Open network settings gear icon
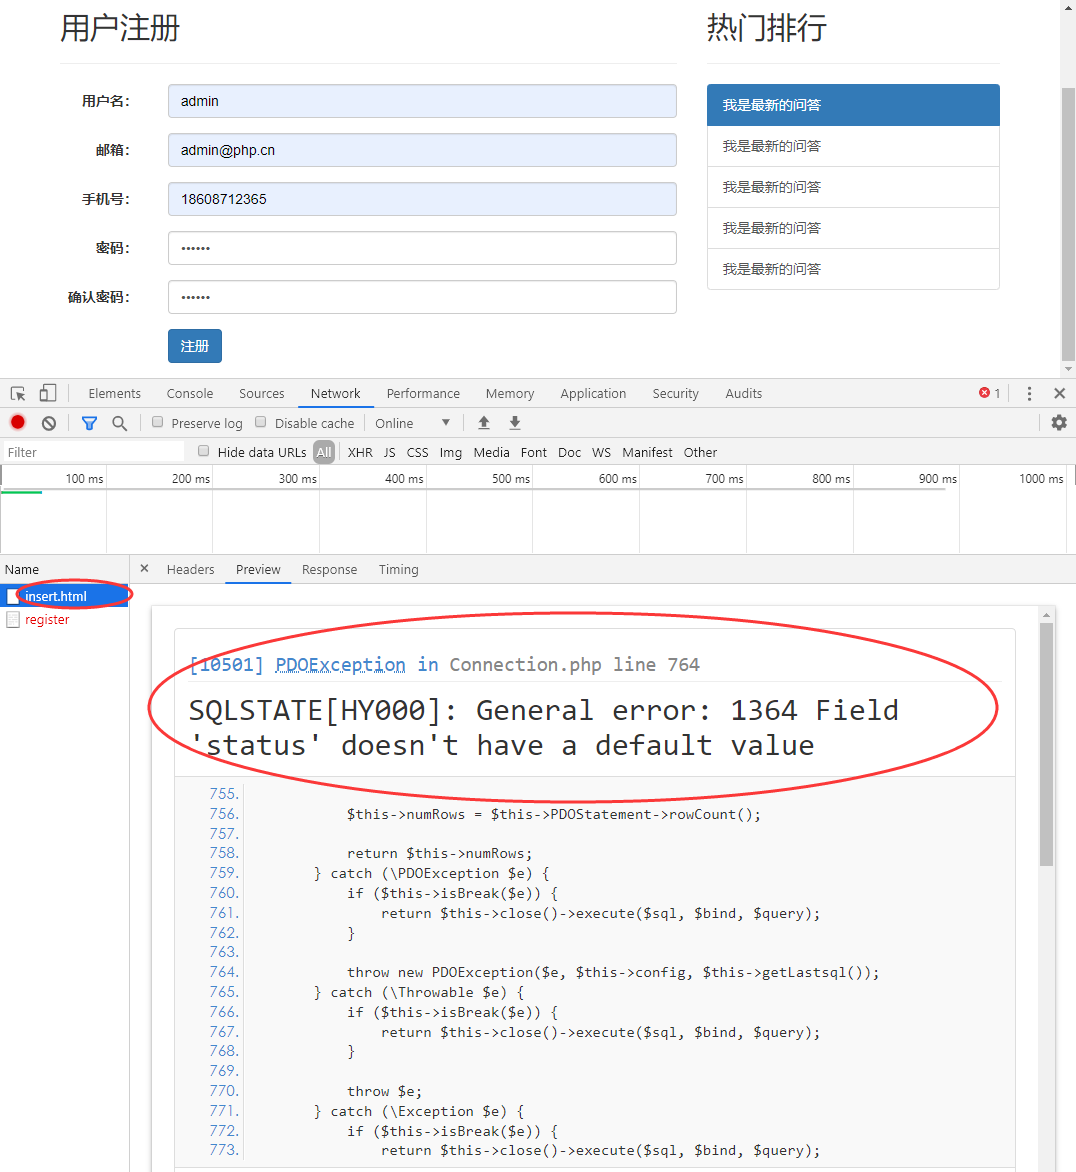Screen dimensions: 1076x1172 coord(1059,423)
